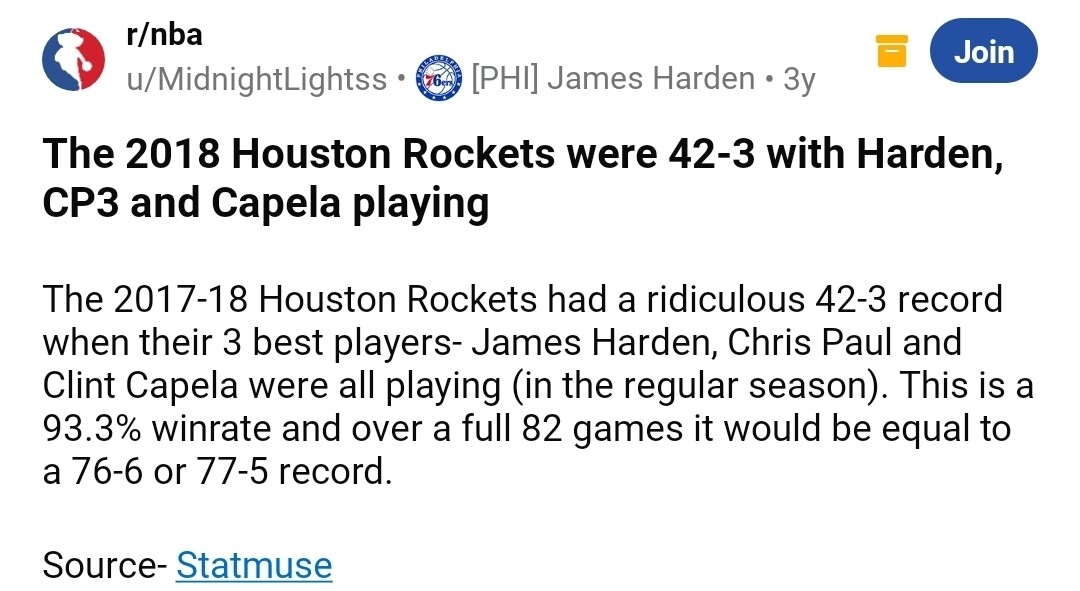Click the 'a 76-6 or 77-5 record.' line
Image resolution: width=1080 pixels, height=591 pixels.
pyautogui.click(x=216, y=471)
